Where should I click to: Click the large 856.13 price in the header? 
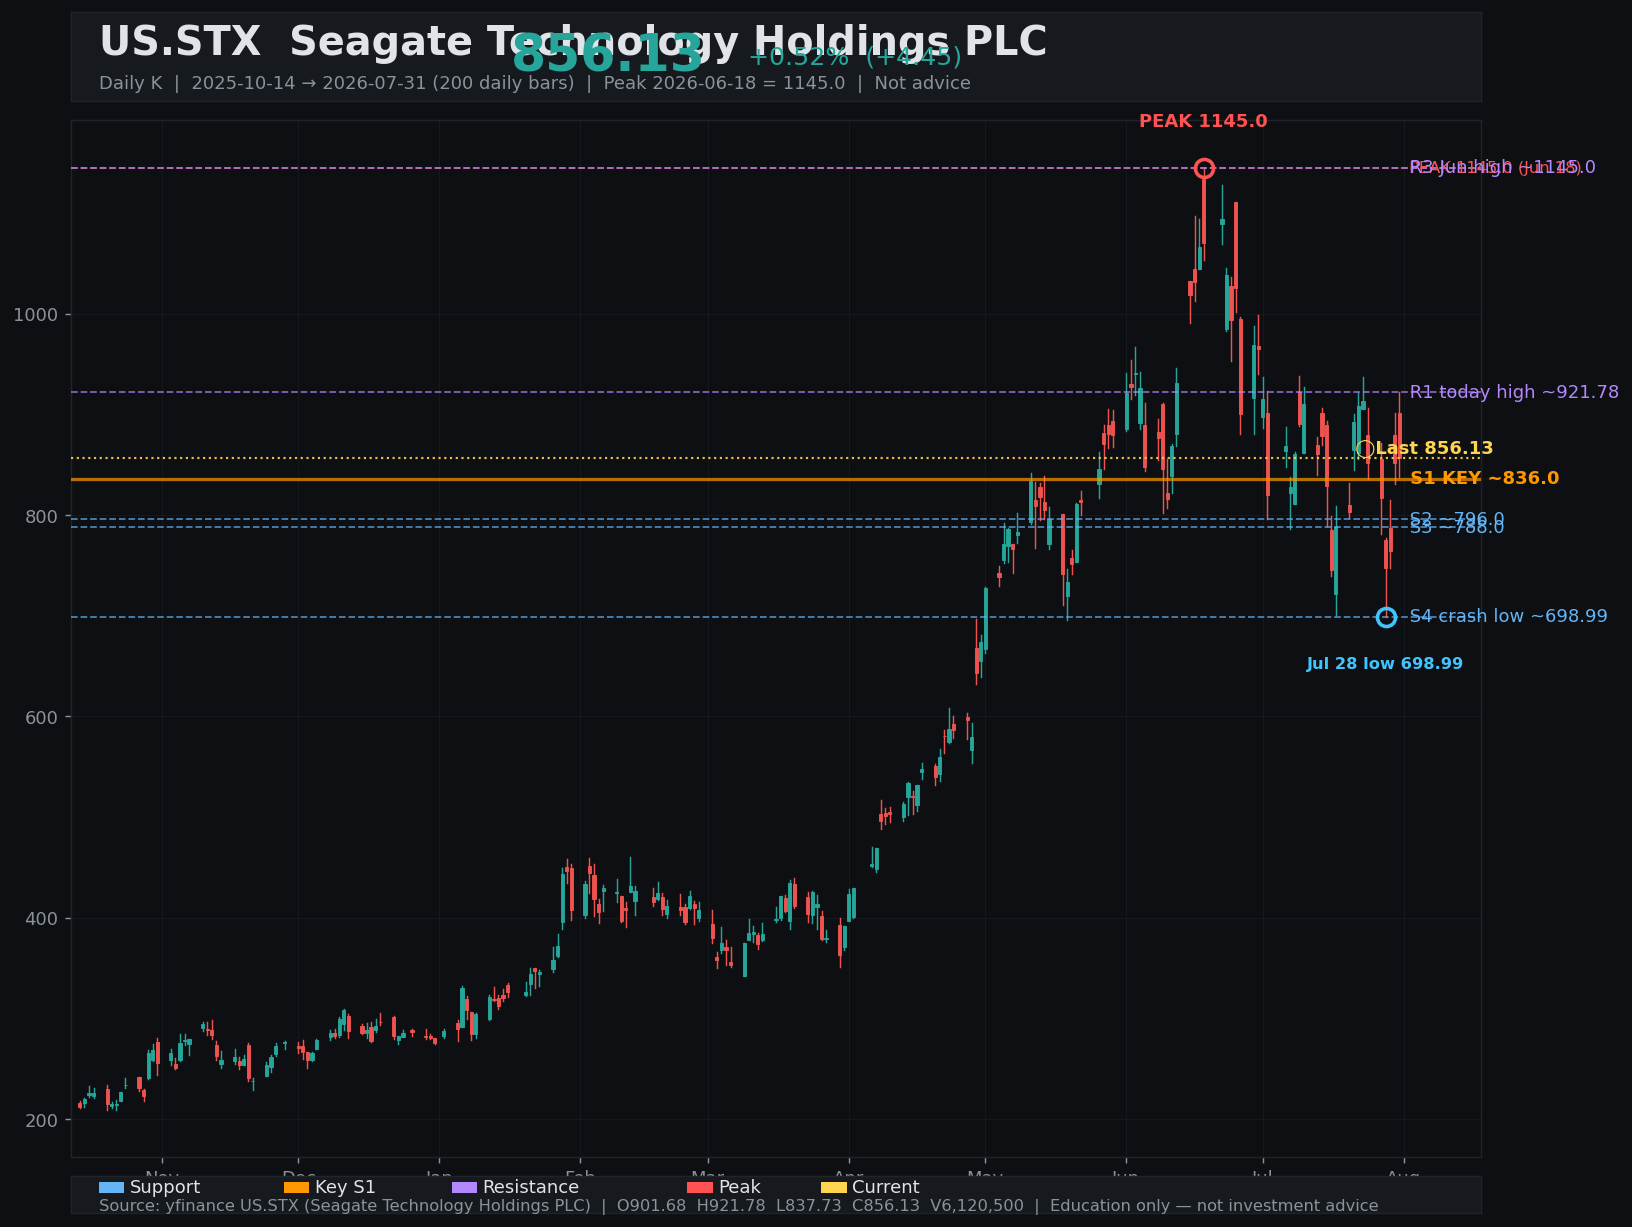[608, 54]
